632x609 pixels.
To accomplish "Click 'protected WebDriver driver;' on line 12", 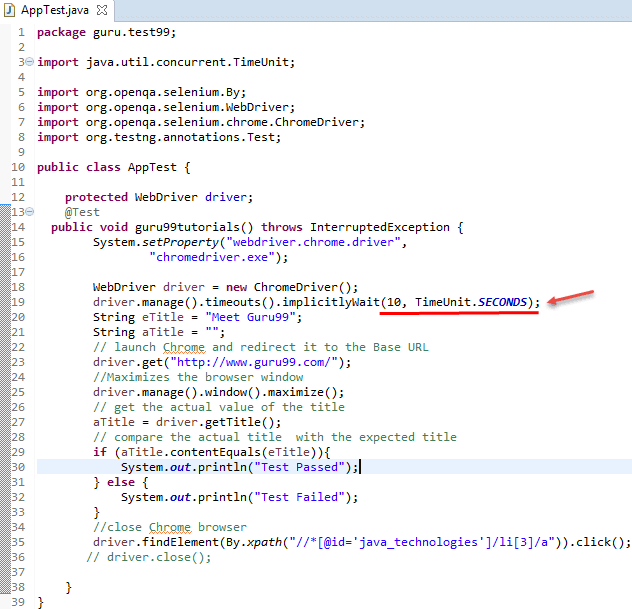I will [x=159, y=197].
